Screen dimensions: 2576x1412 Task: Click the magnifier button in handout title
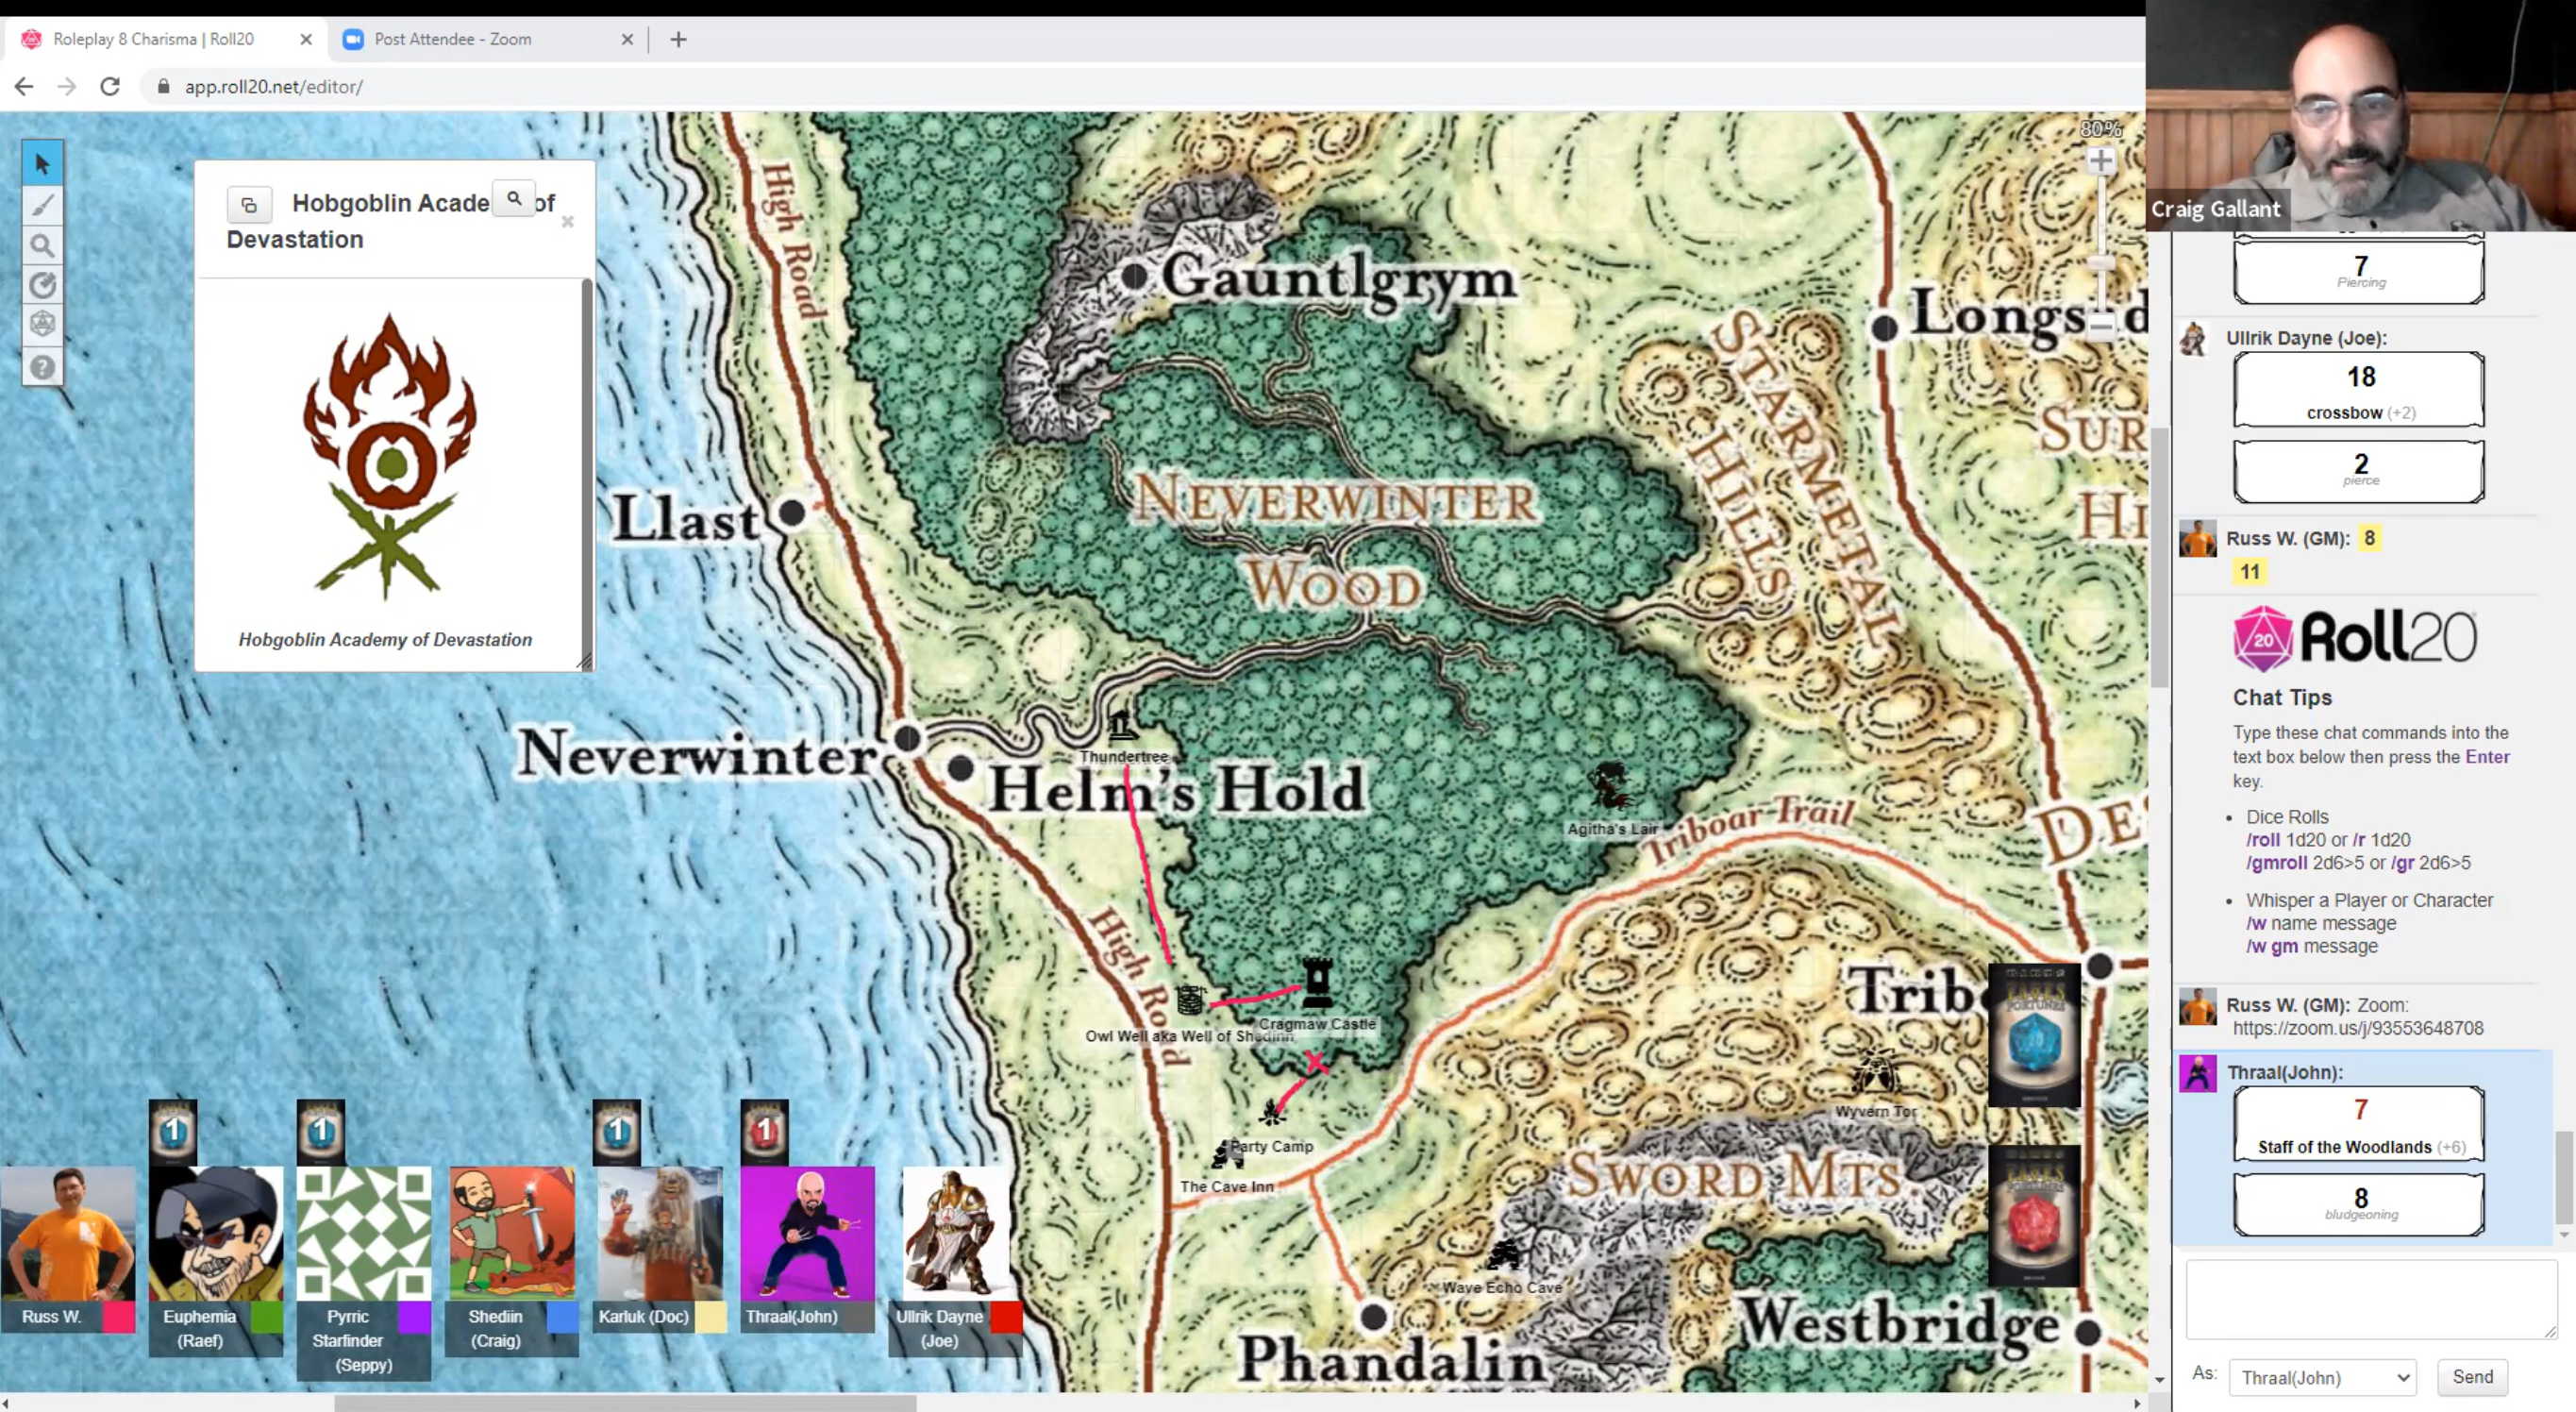tap(514, 199)
